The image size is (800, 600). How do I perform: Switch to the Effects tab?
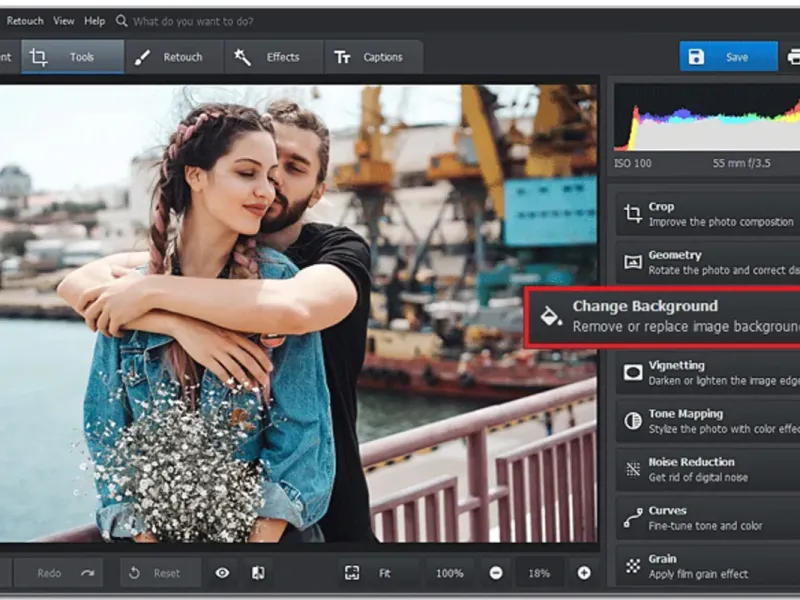268,57
